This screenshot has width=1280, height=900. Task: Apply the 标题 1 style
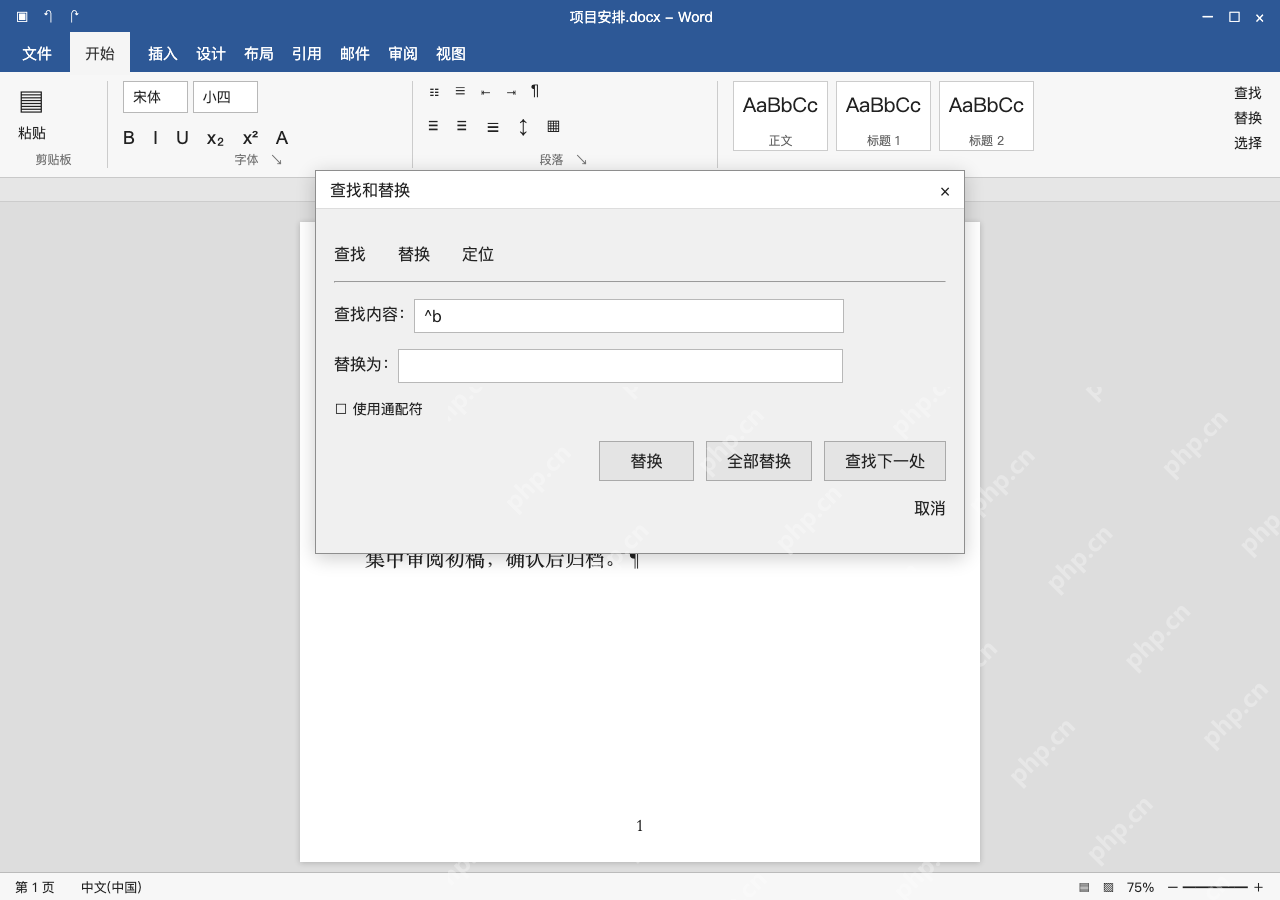pyautogui.click(x=883, y=116)
